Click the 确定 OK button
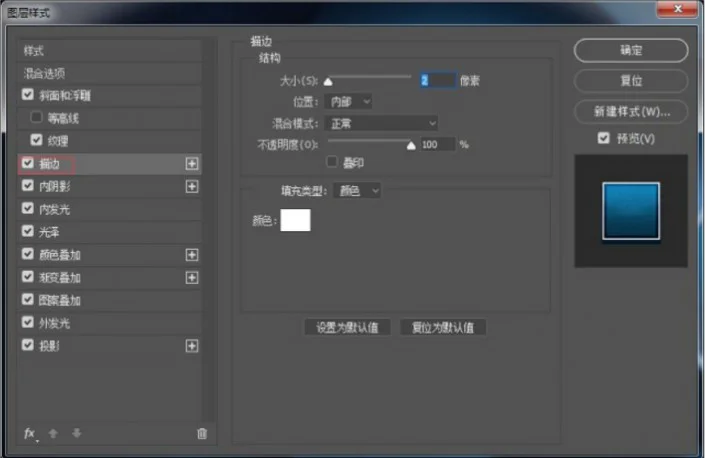Viewport: 705px width, 458px height. click(x=631, y=50)
